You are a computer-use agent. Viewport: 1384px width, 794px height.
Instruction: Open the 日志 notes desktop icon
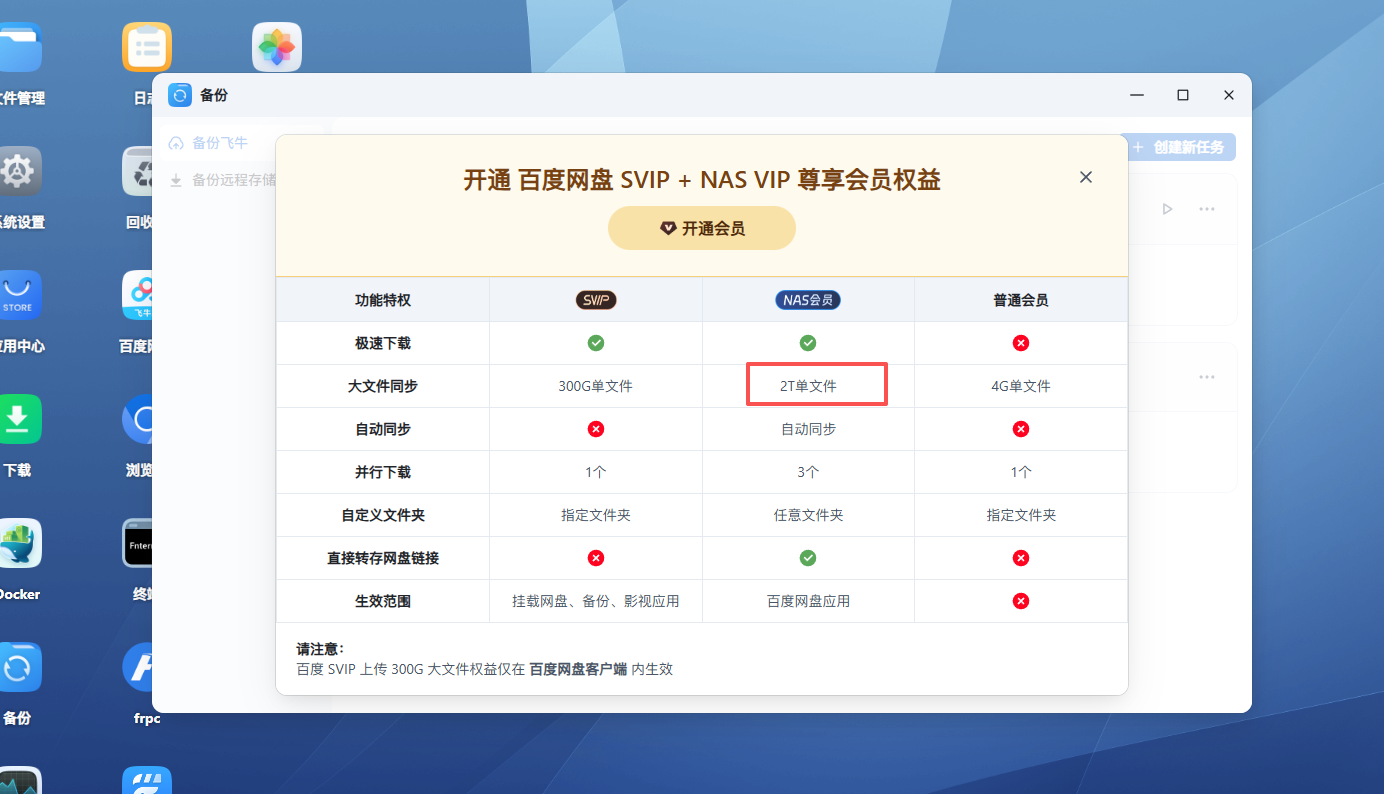[x=147, y=47]
